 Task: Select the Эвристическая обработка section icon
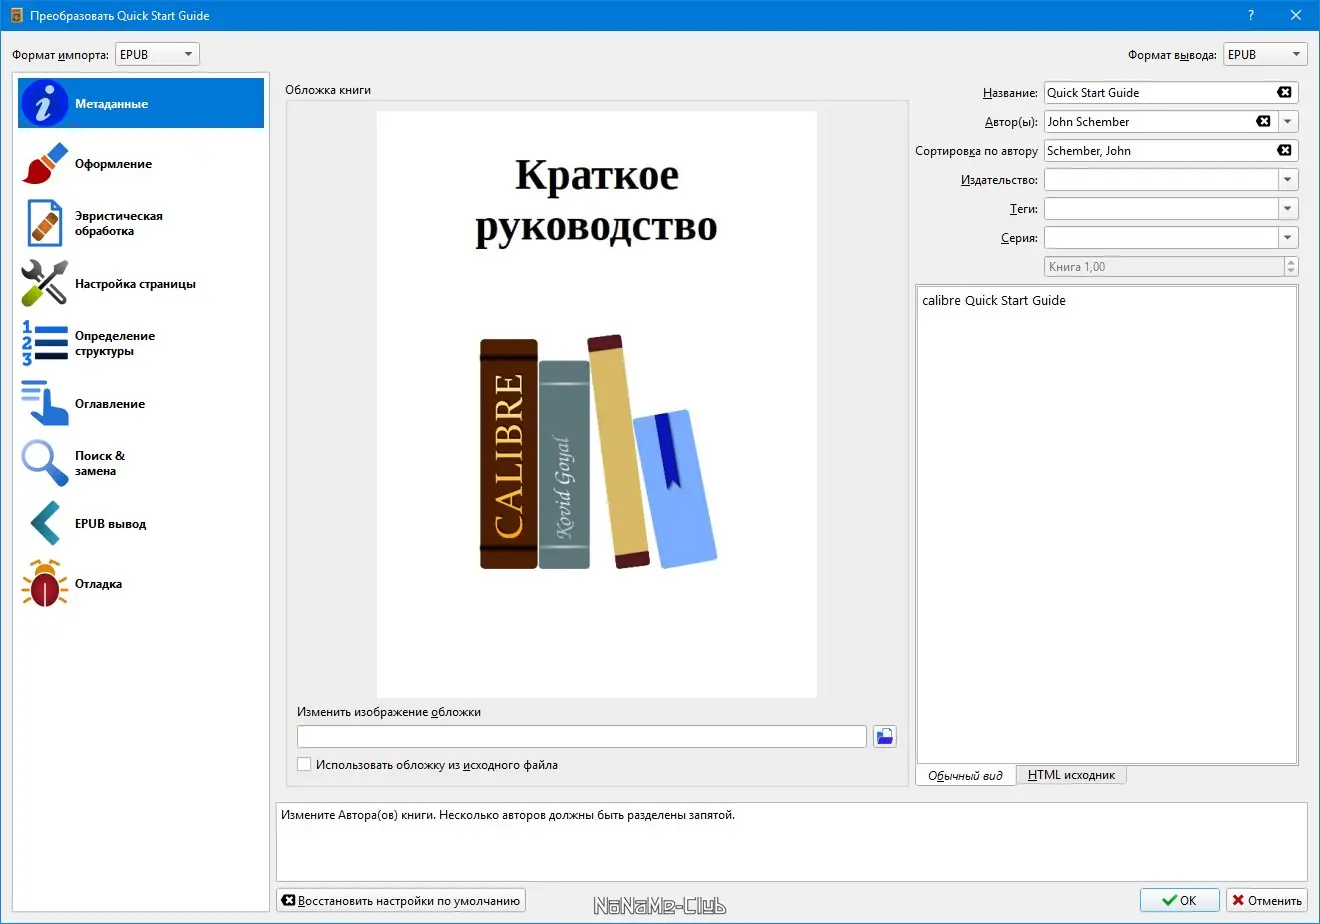pyautogui.click(x=44, y=223)
